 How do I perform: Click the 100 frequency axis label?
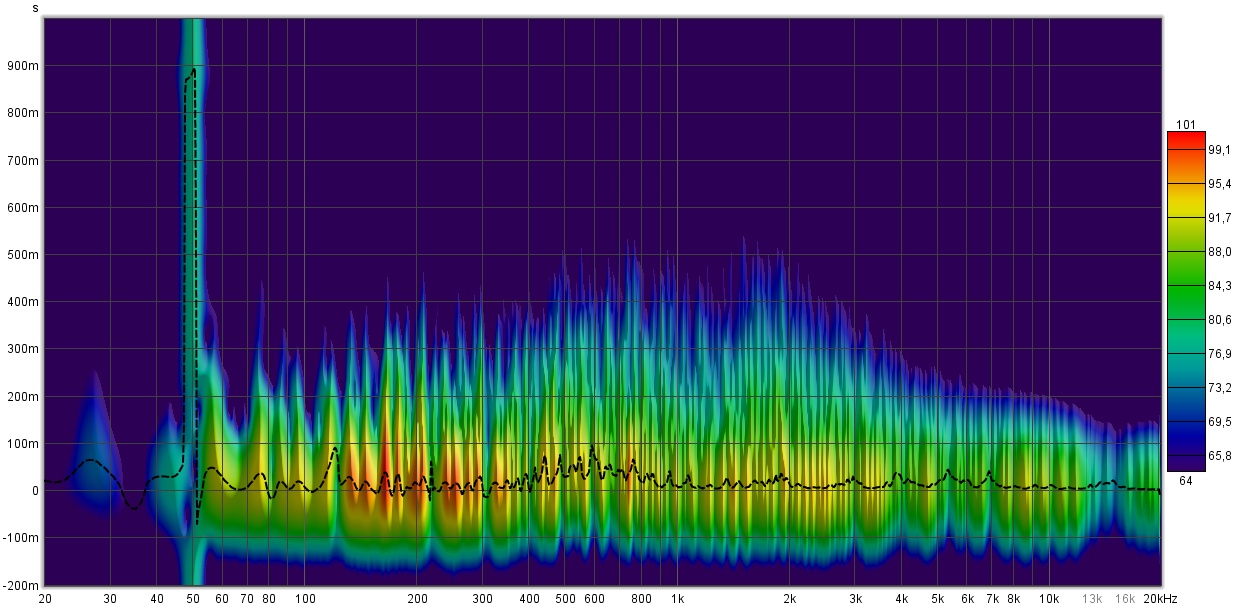click(x=305, y=599)
